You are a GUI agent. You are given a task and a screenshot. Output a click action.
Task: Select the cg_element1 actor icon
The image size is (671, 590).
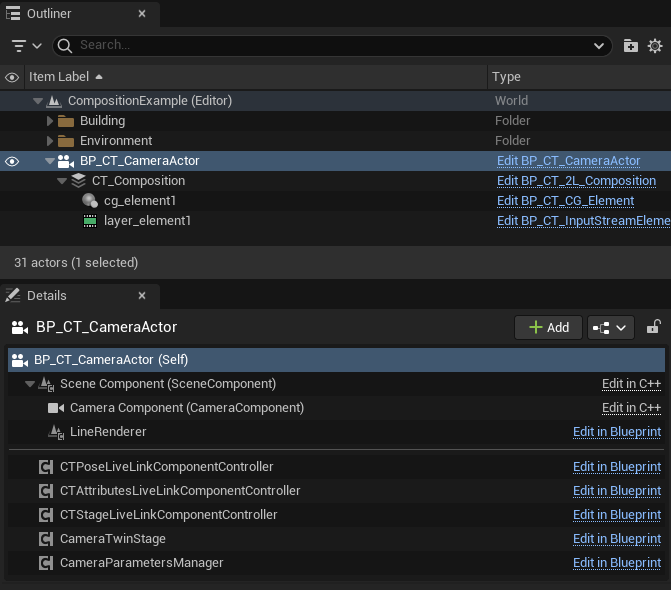click(x=89, y=201)
